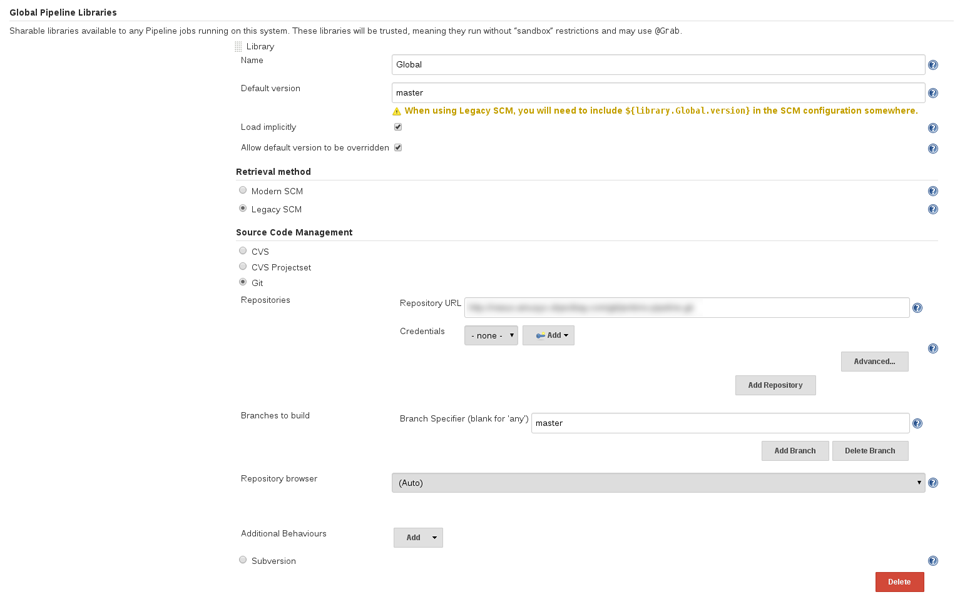
Task: Open help for the Name field
Action: pyautogui.click(x=932, y=65)
